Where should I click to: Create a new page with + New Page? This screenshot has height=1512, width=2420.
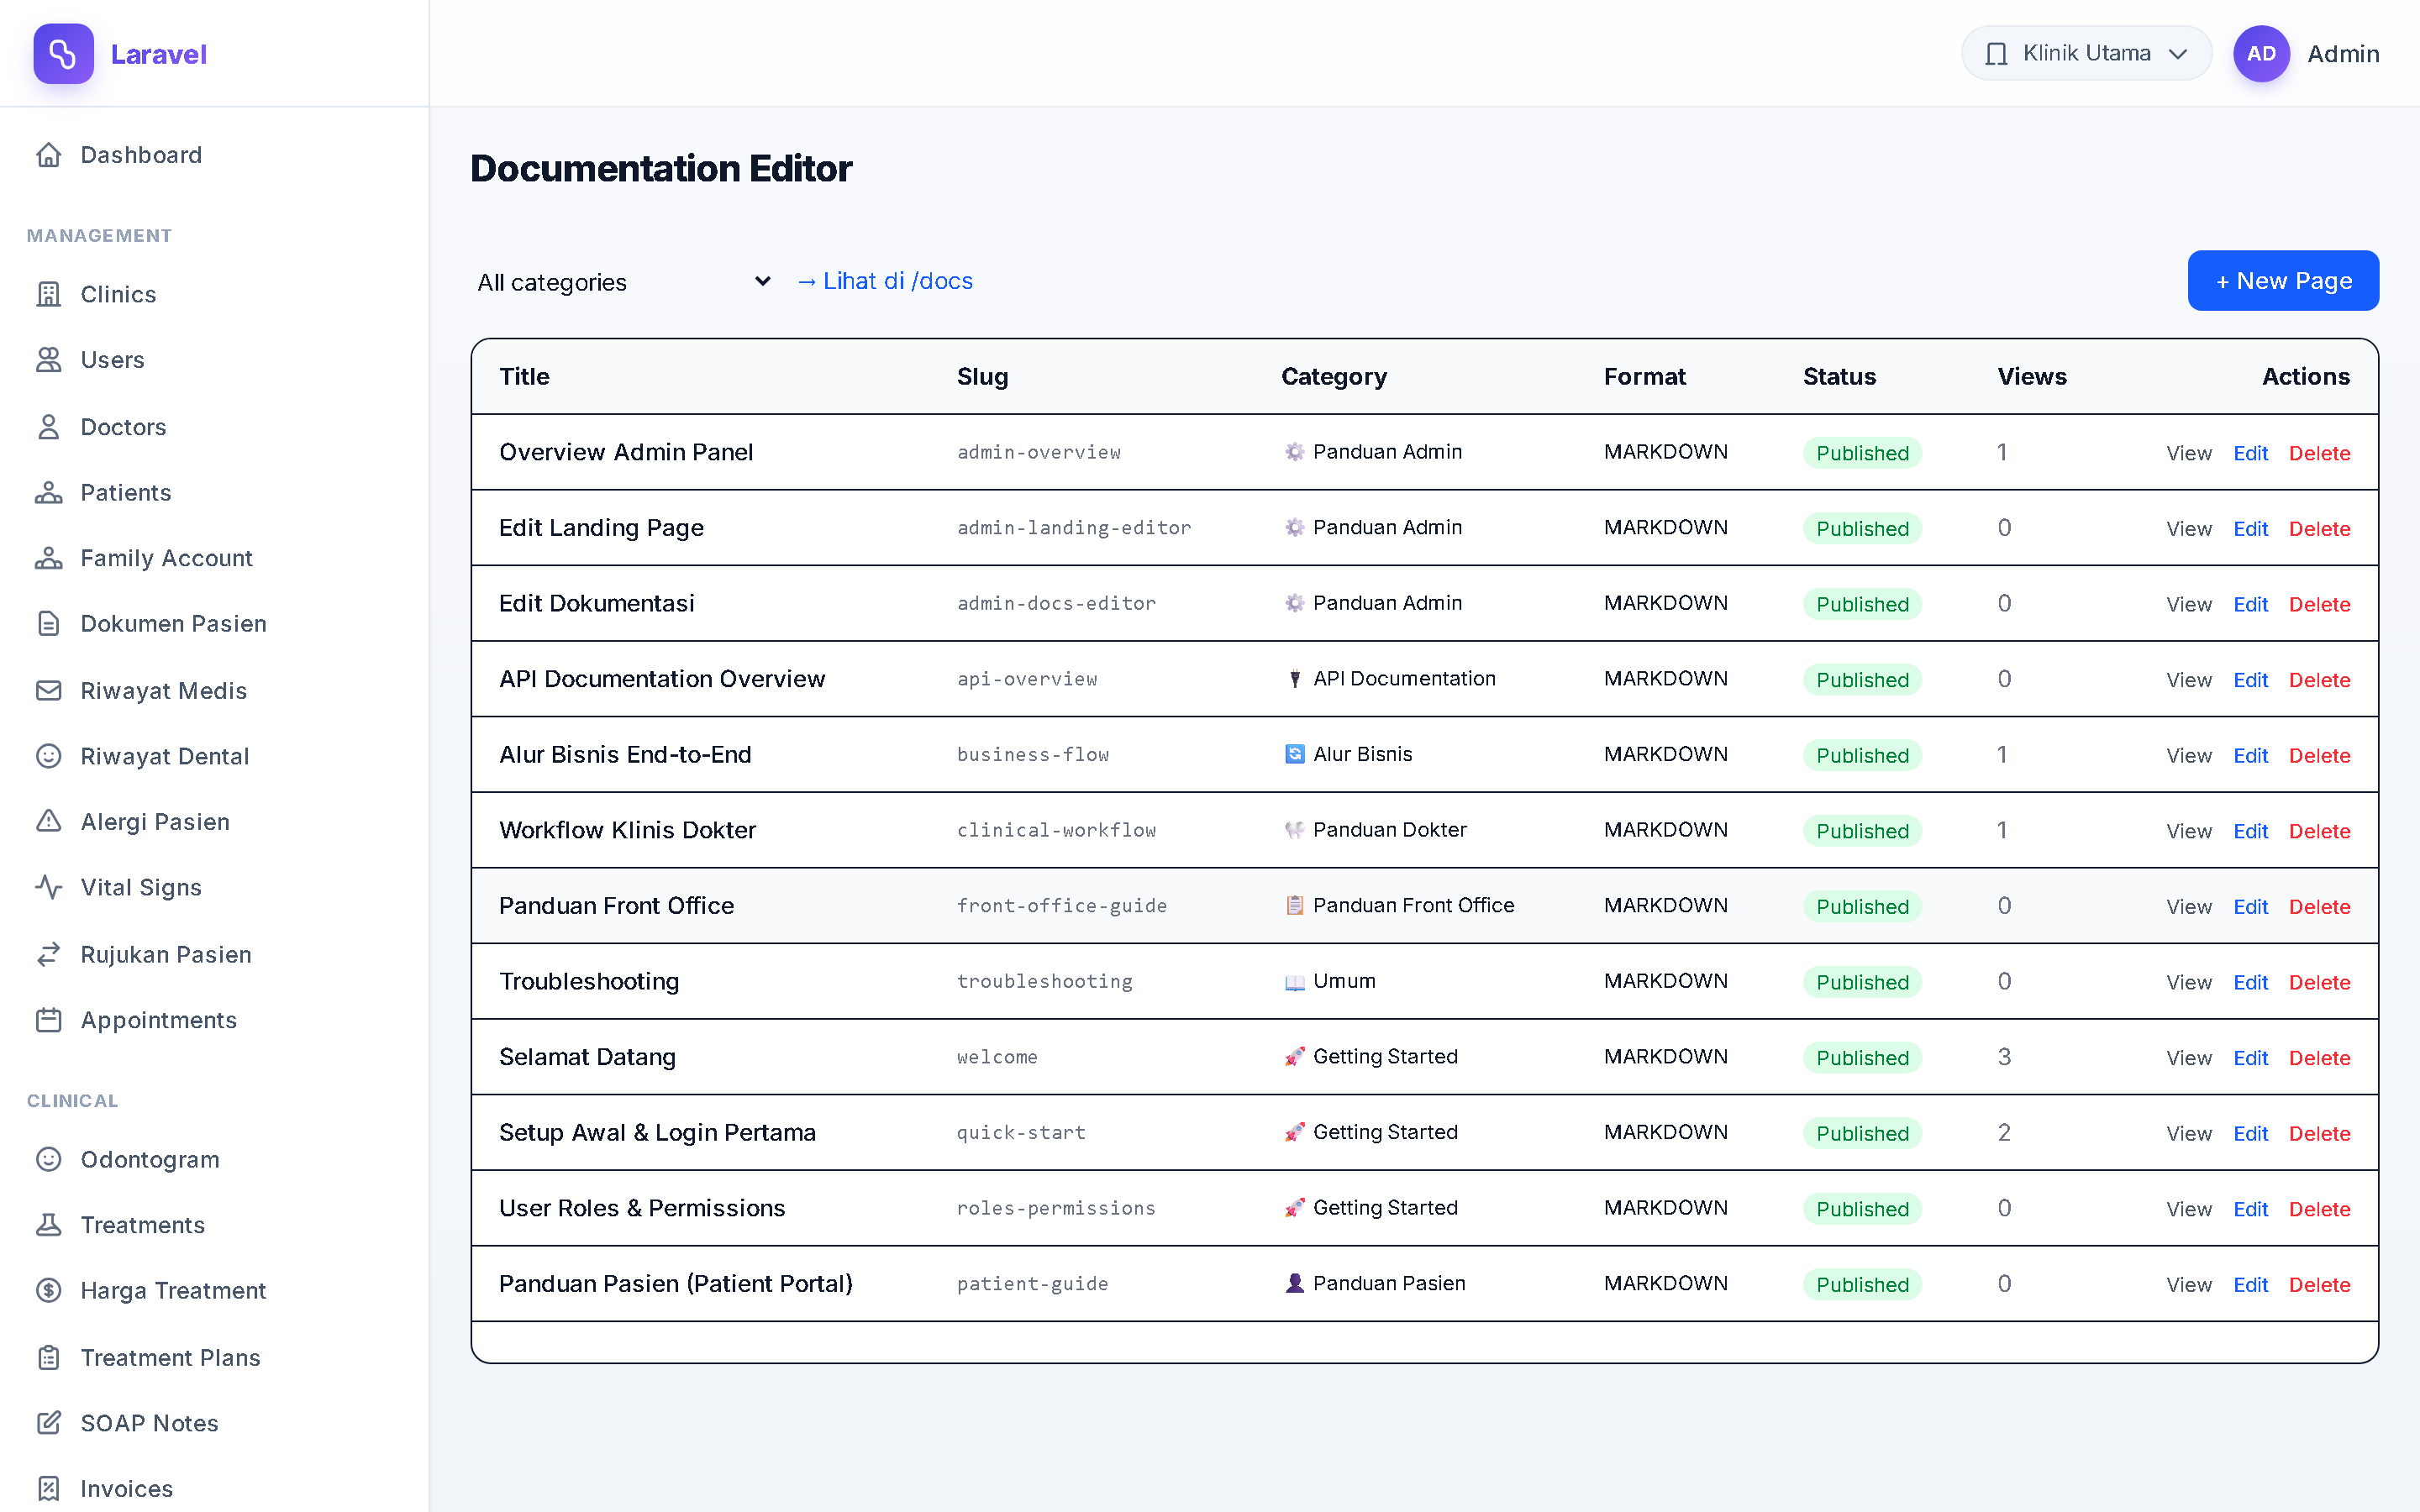[2283, 281]
